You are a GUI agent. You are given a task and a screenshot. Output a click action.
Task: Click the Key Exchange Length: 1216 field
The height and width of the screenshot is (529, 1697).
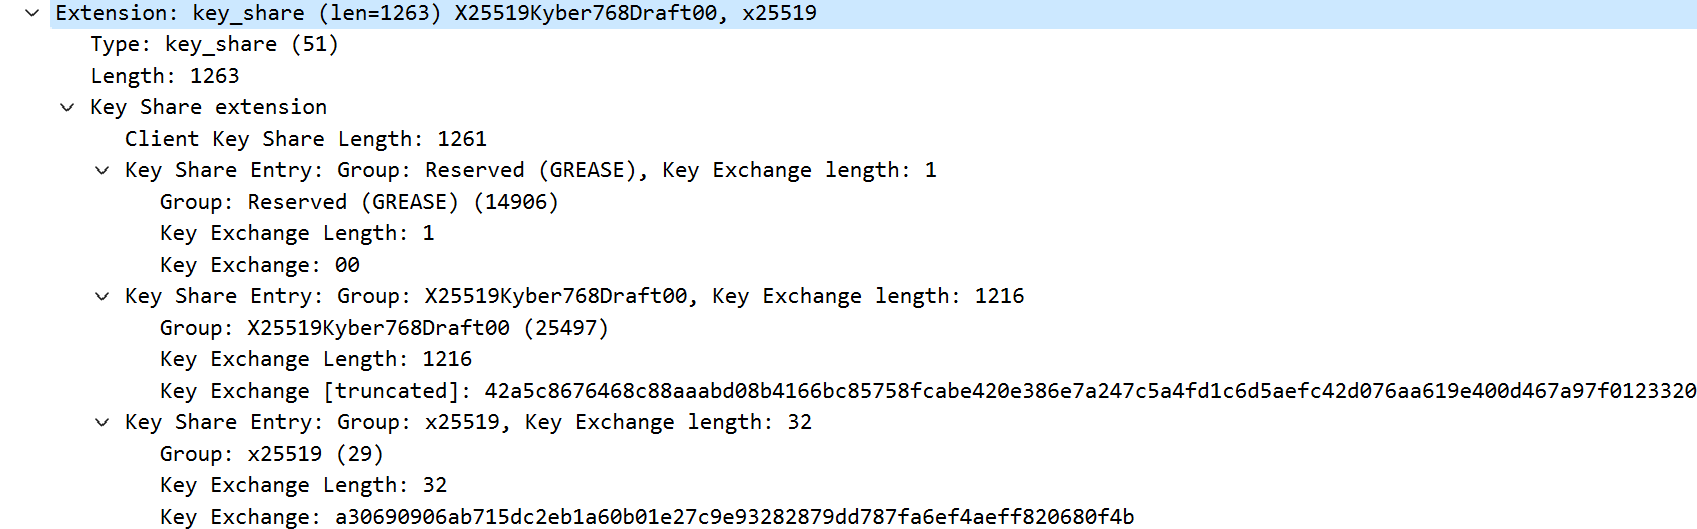[x=315, y=359]
